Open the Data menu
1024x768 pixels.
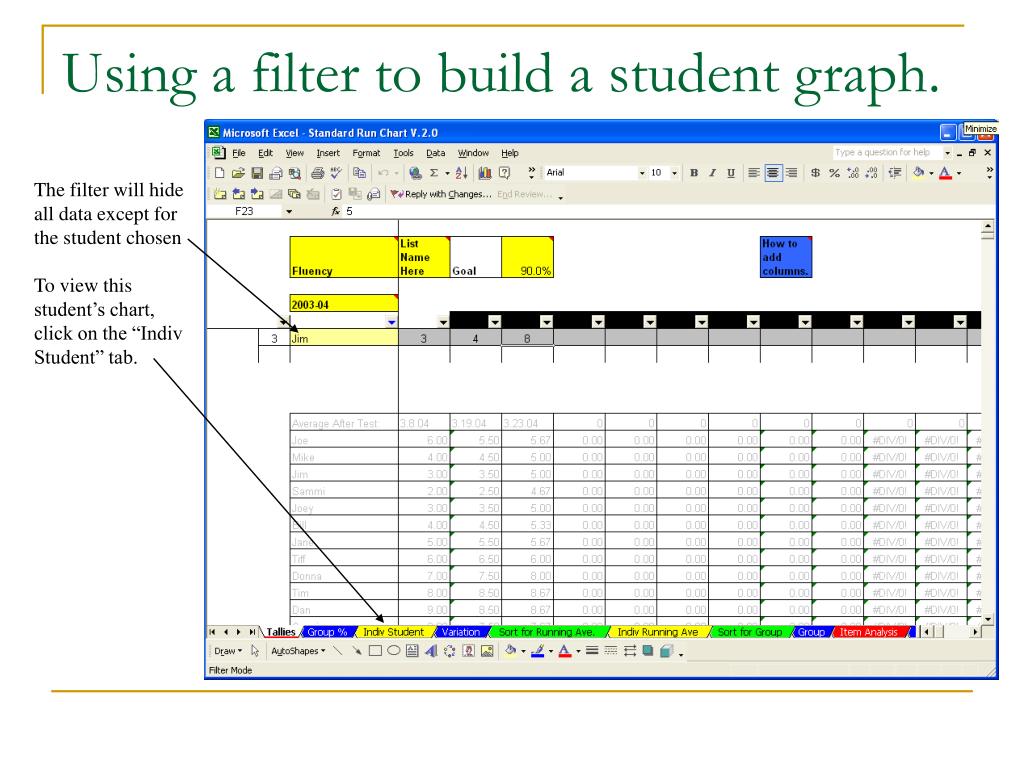tap(436, 153)
